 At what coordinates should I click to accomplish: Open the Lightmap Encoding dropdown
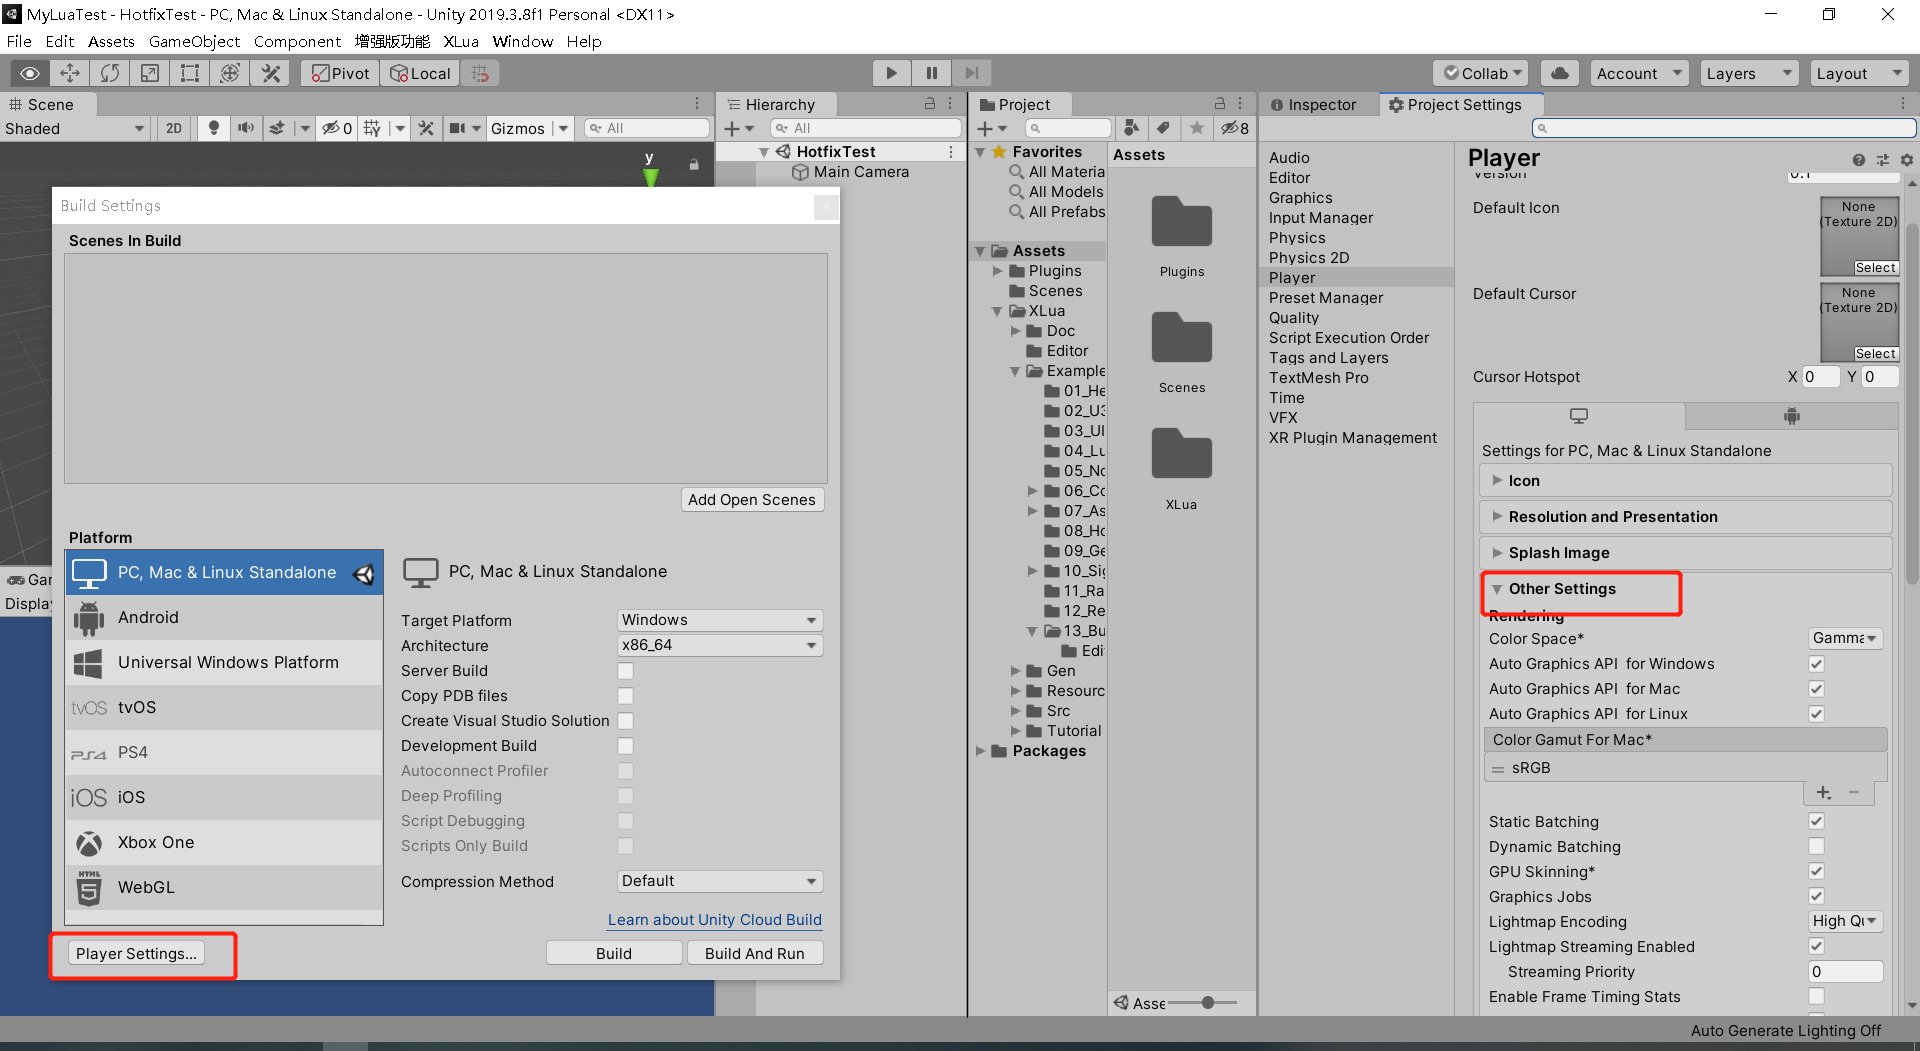[x=1845, y=921]
